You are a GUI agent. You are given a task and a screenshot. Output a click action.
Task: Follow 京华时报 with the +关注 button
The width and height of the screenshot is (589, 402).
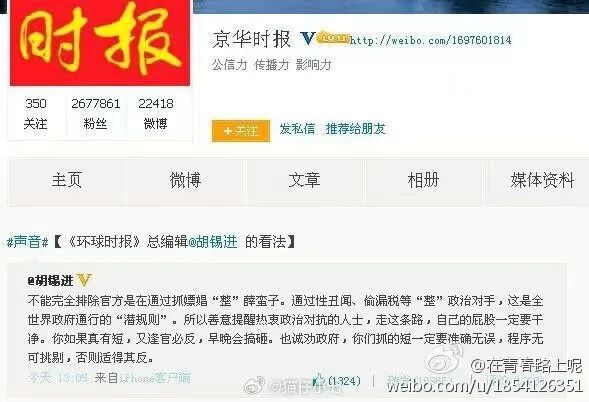tap(241, 131)
